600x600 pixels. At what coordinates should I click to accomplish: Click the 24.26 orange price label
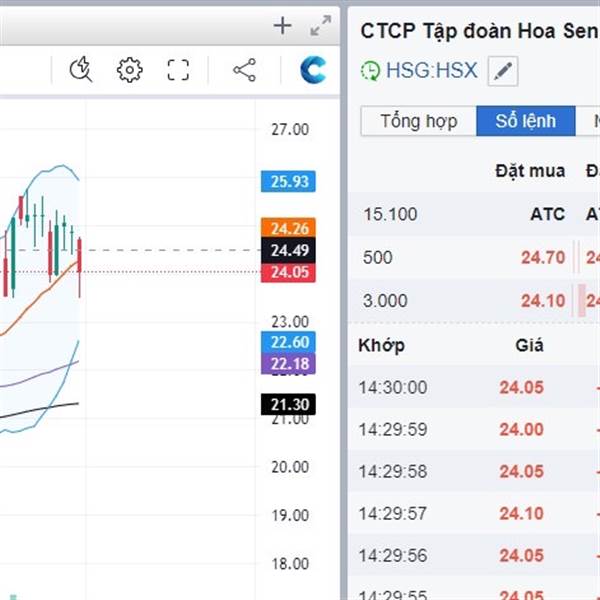(288, 228)
